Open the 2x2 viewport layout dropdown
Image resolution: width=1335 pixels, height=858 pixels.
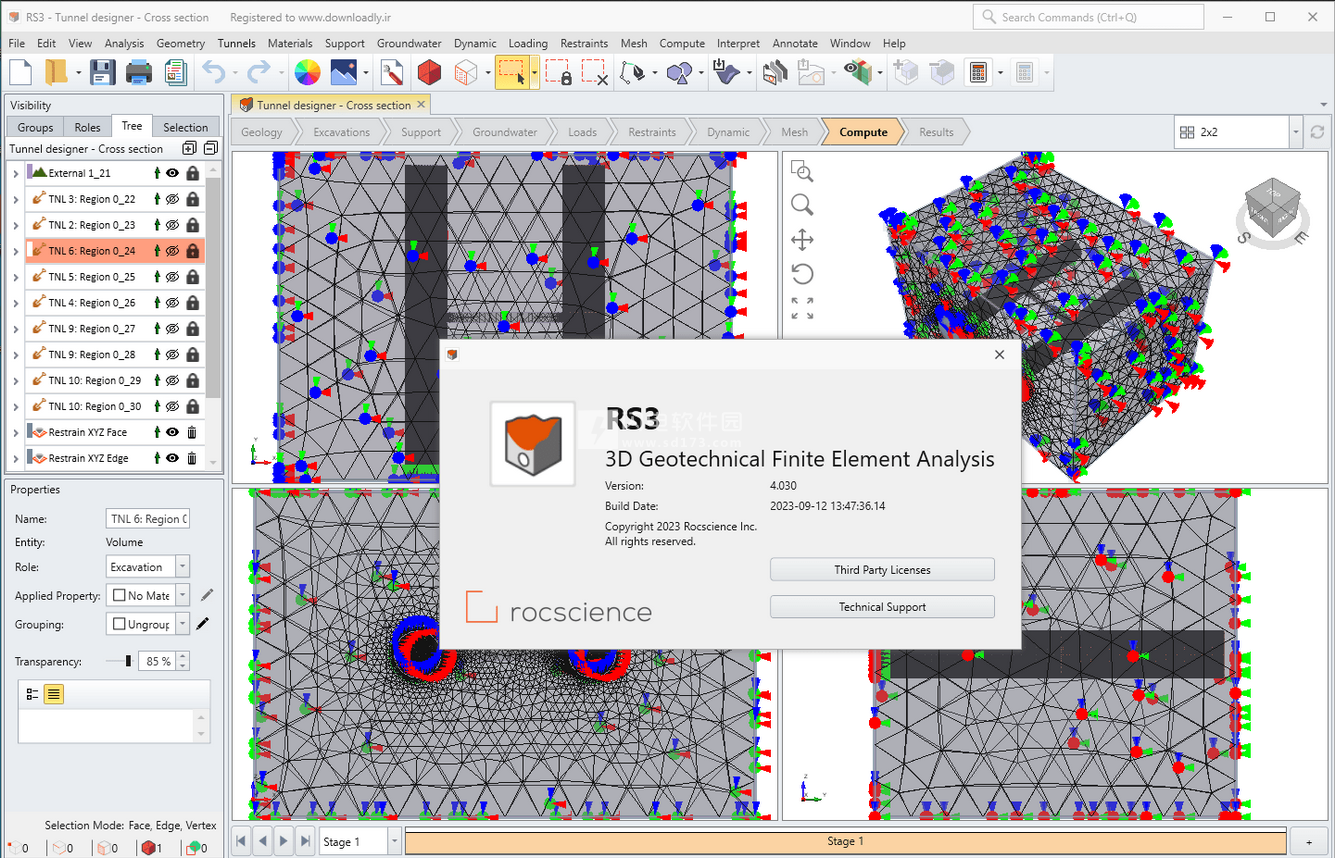1295,132
